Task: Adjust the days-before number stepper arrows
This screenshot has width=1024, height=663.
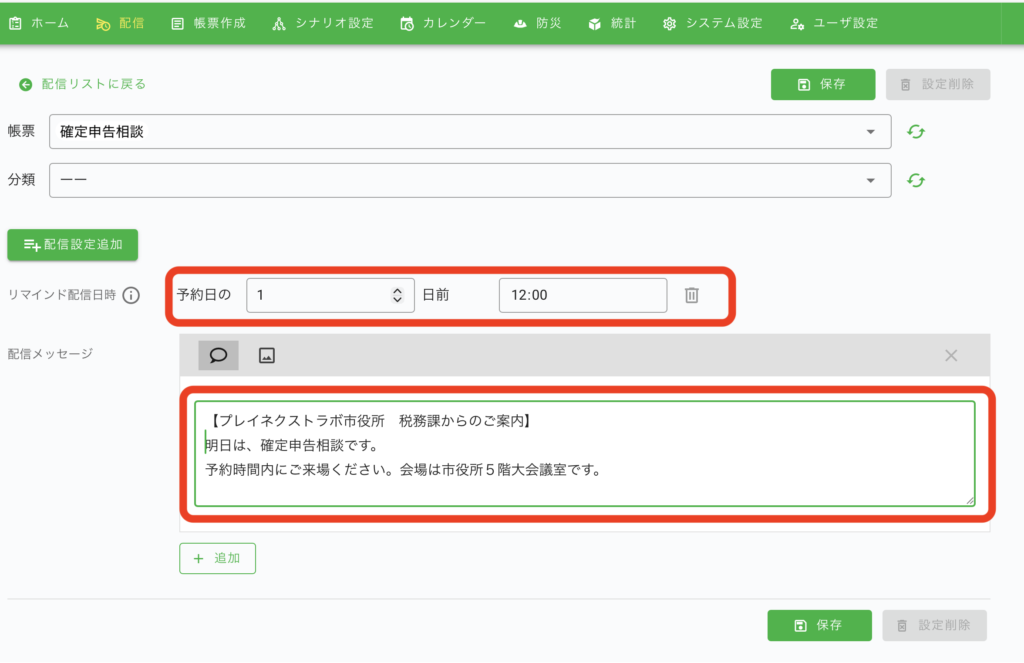Action: point(397,295)
